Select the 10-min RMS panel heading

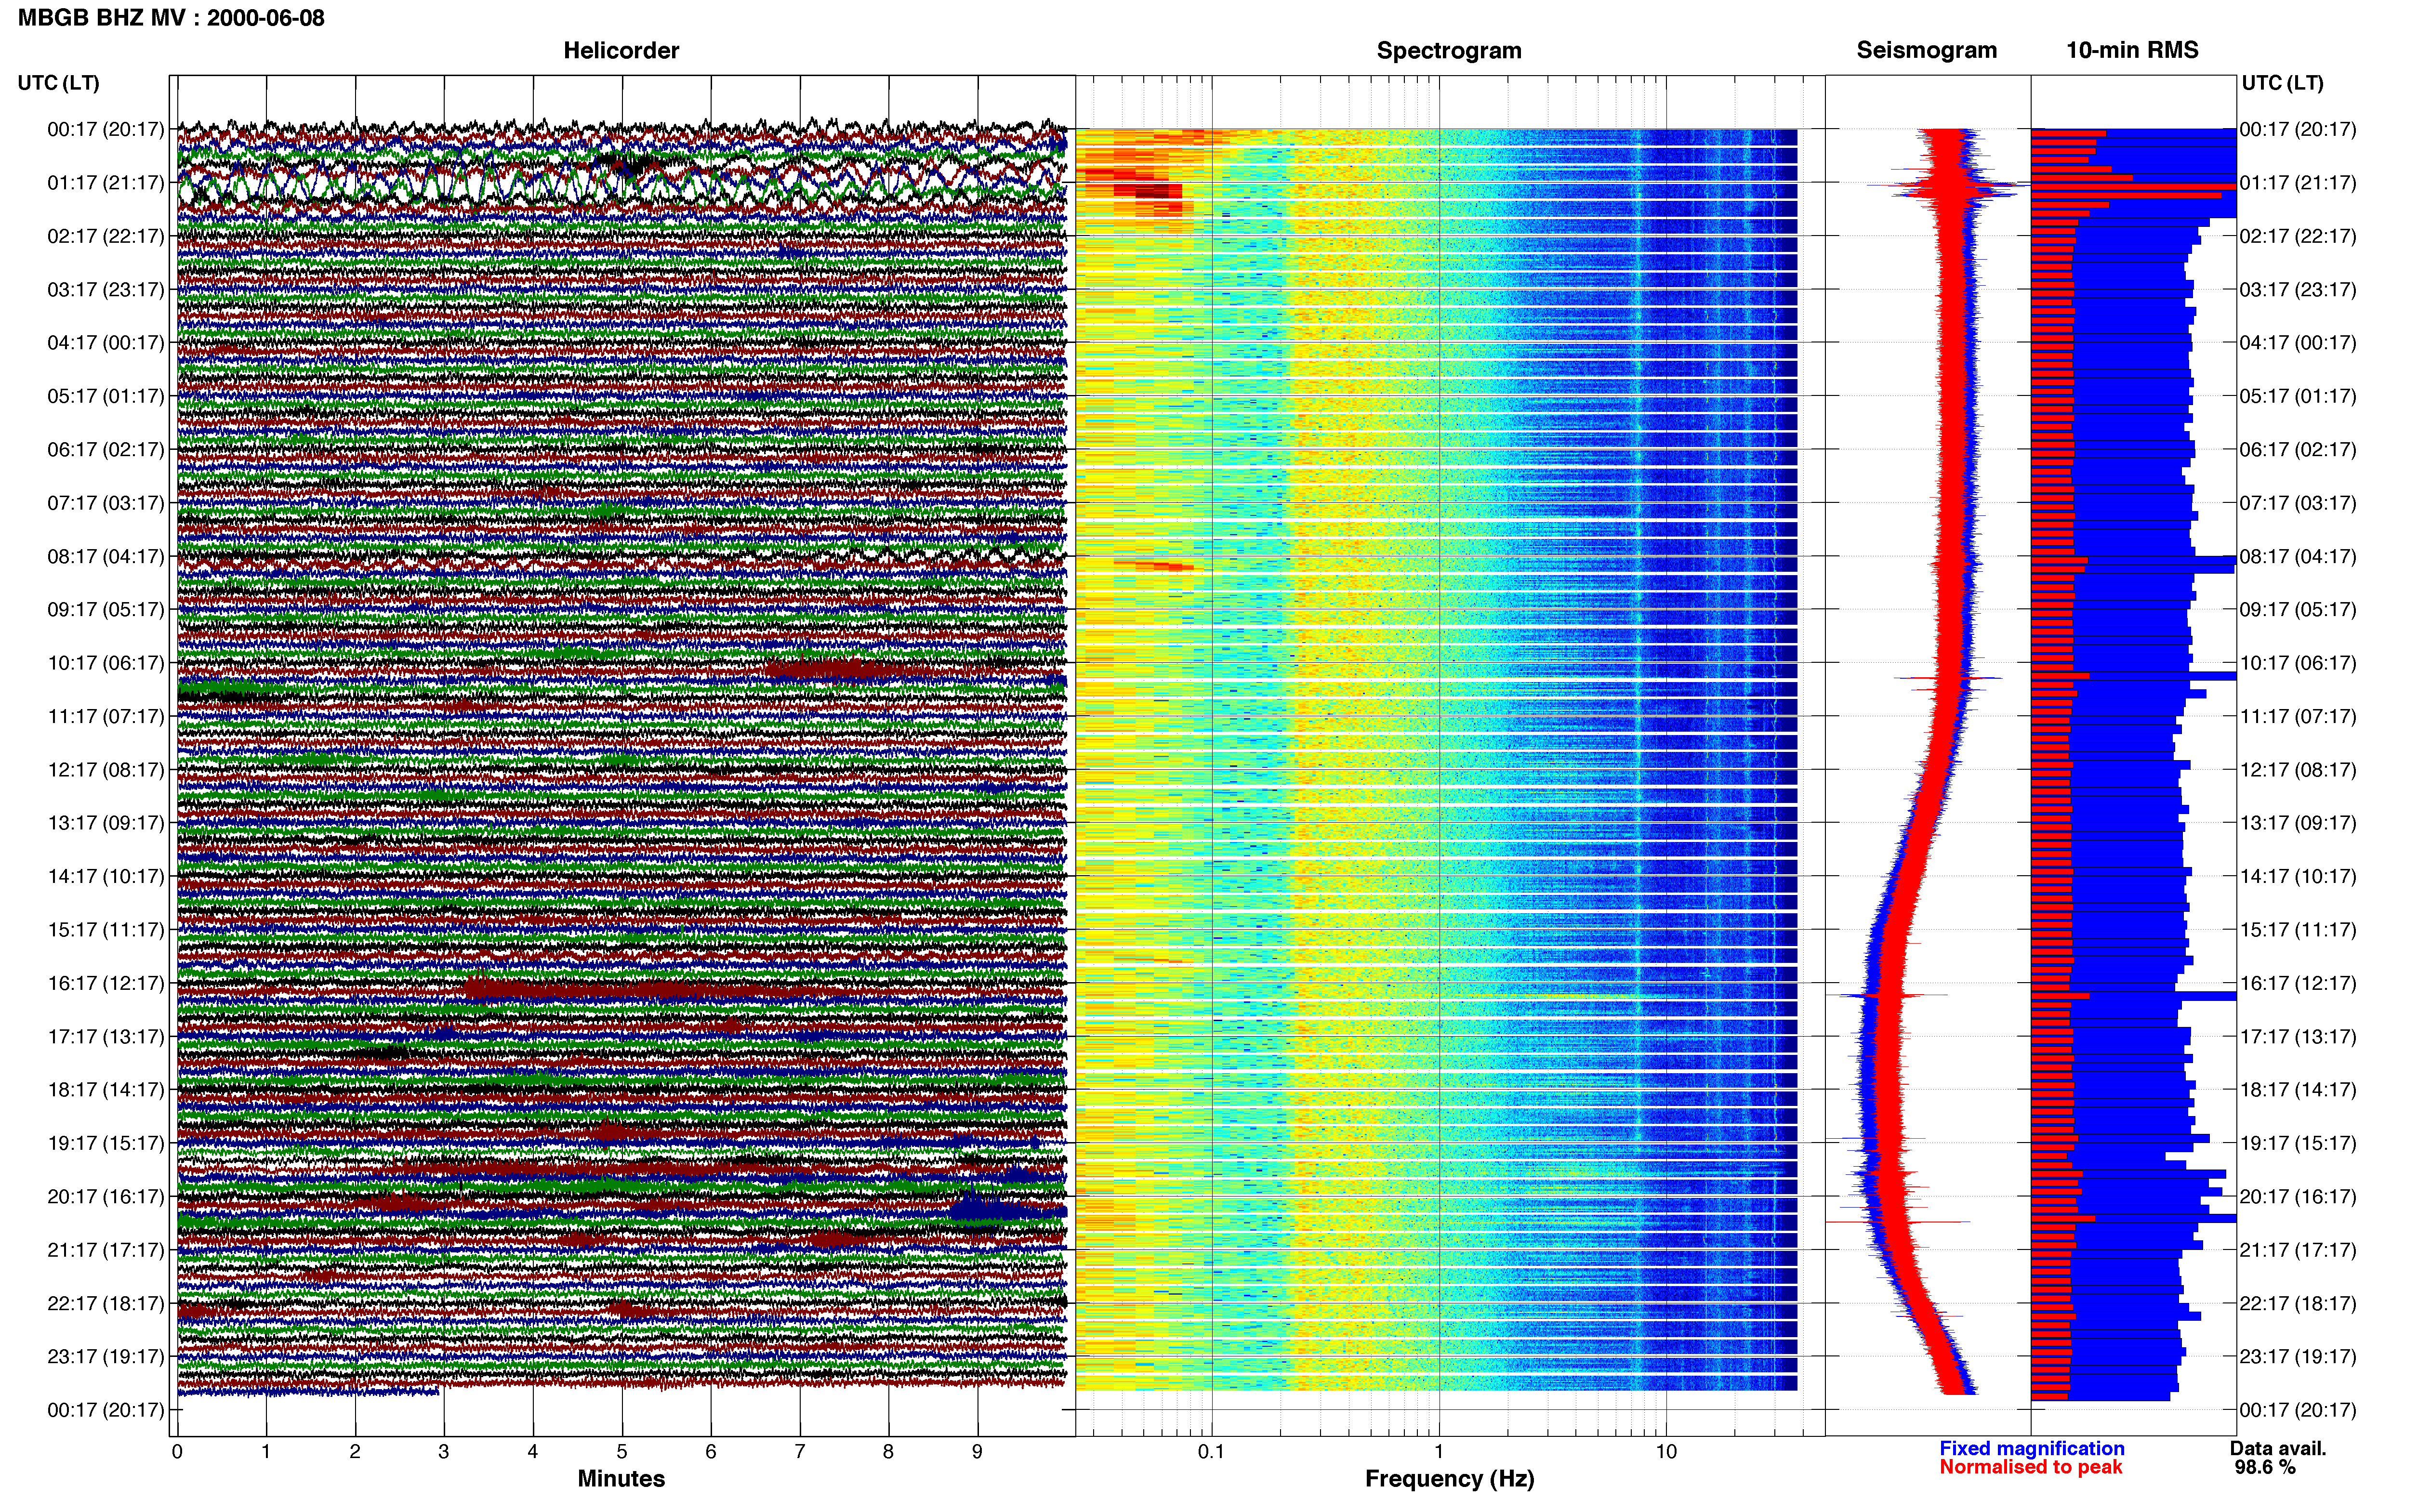coord(2132,50)
